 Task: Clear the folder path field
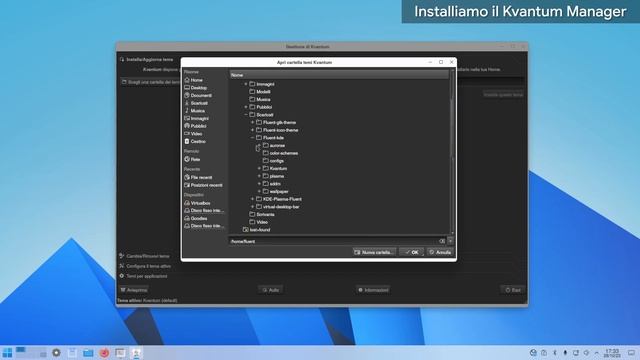(442, 241)
